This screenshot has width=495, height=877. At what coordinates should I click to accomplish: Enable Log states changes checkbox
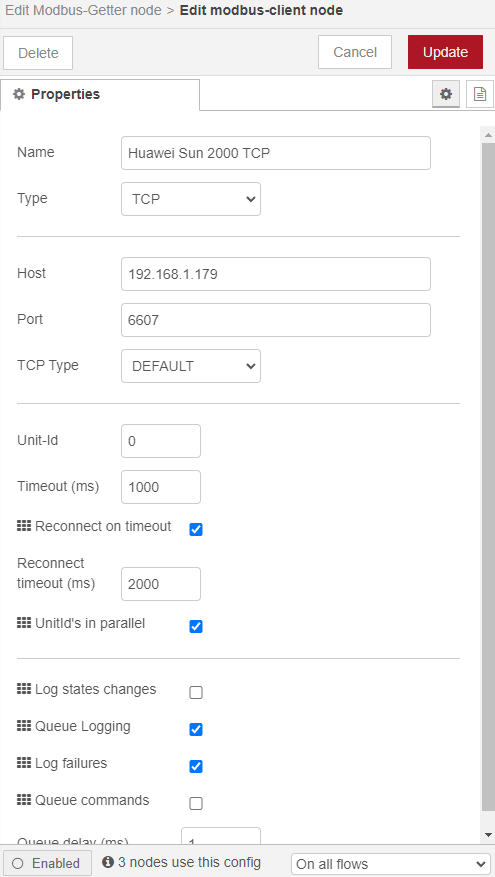[x=196, y=692]
